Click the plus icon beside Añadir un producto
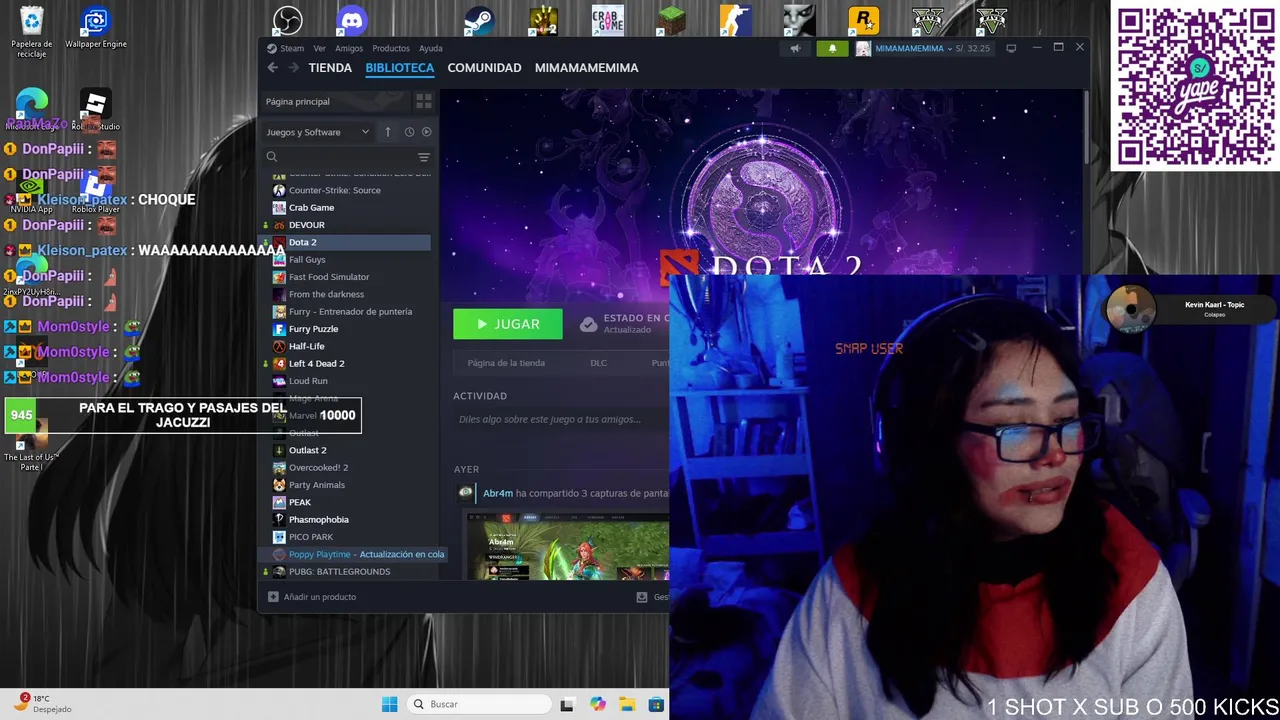Image resolution: width=1280 pixels, height=720 pixels. 273,597
